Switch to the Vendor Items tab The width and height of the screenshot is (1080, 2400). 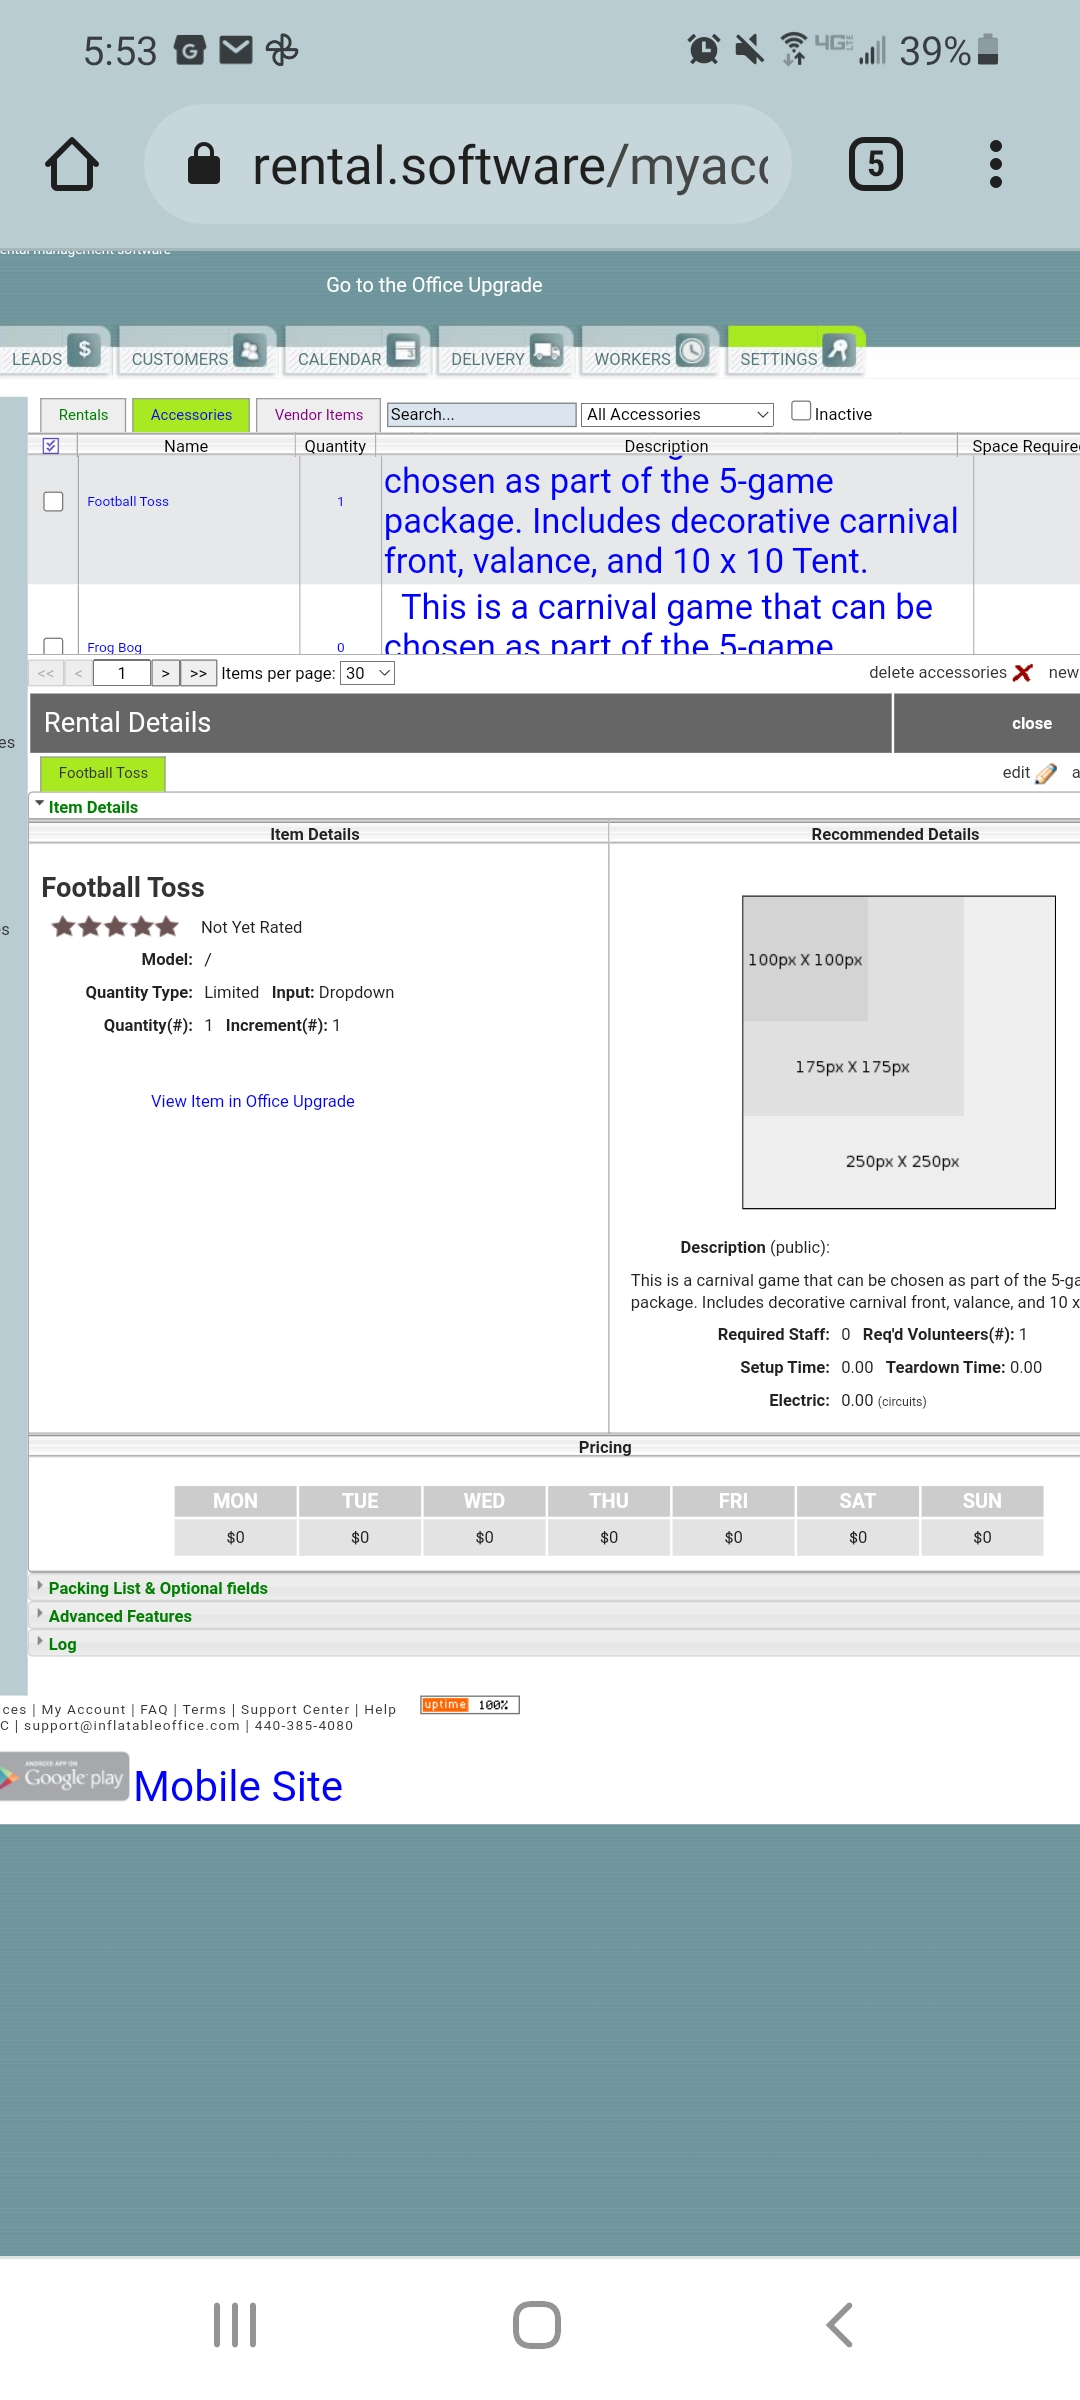(318, 415)
